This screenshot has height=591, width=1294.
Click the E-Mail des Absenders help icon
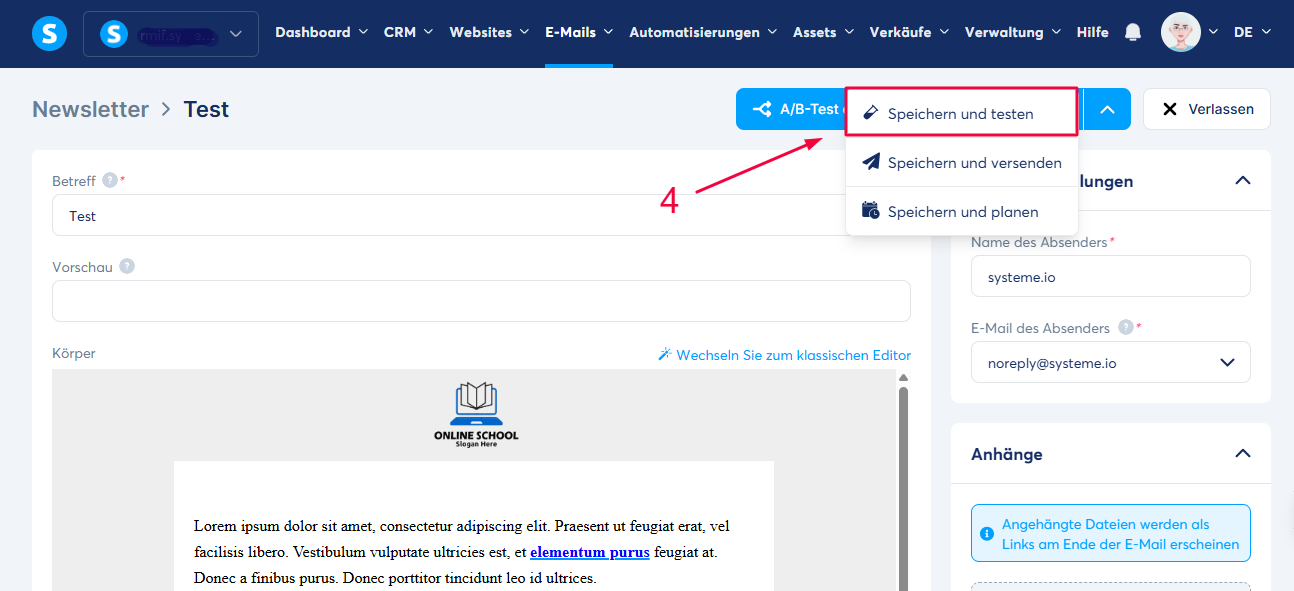[x=1126, y=327]
